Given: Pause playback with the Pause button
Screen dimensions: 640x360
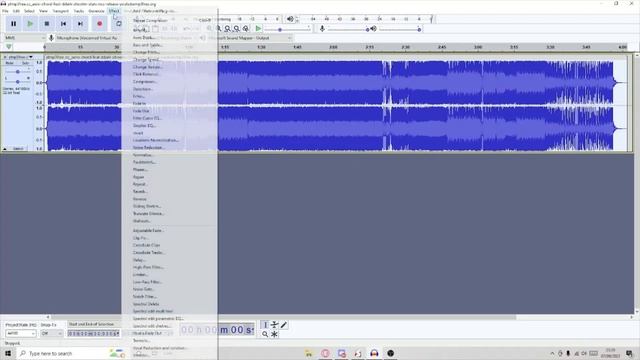Looking at the screenshot, I should (x=13, y=24).
